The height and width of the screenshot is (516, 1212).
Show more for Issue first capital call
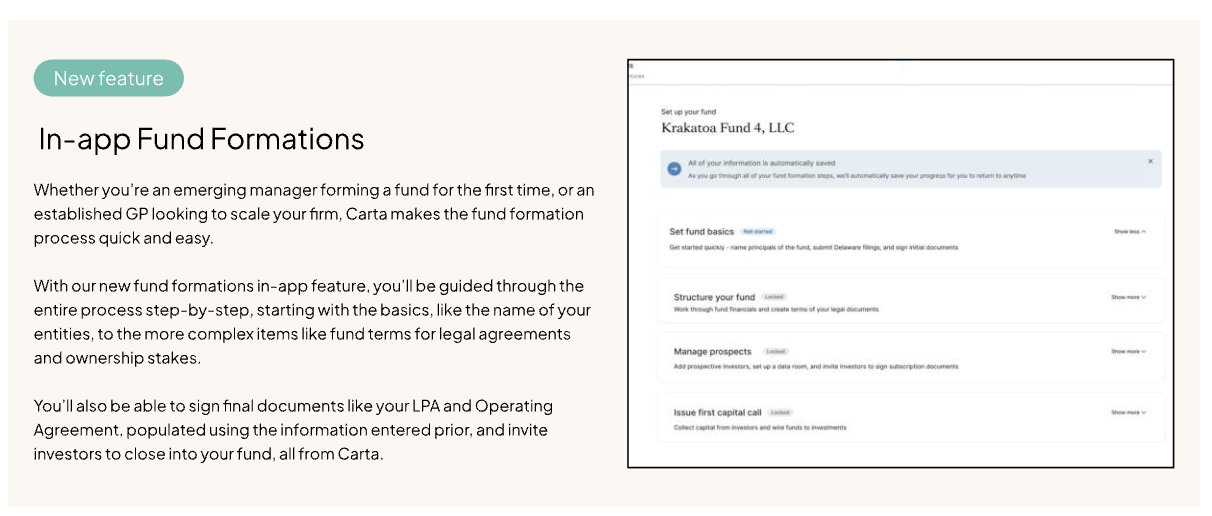pyautogui.click(x=1128, y=412)
